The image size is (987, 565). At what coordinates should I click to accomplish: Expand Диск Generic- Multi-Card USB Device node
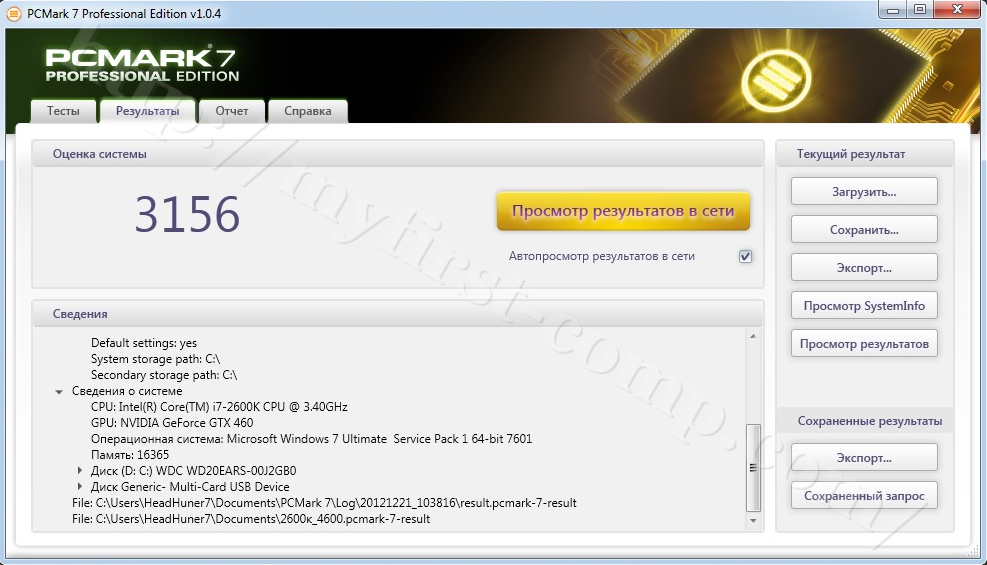tap(79, 486)
